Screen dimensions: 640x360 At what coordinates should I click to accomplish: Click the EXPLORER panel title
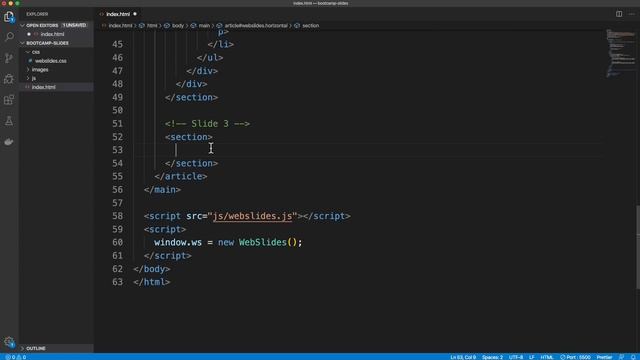coord(37,14)
